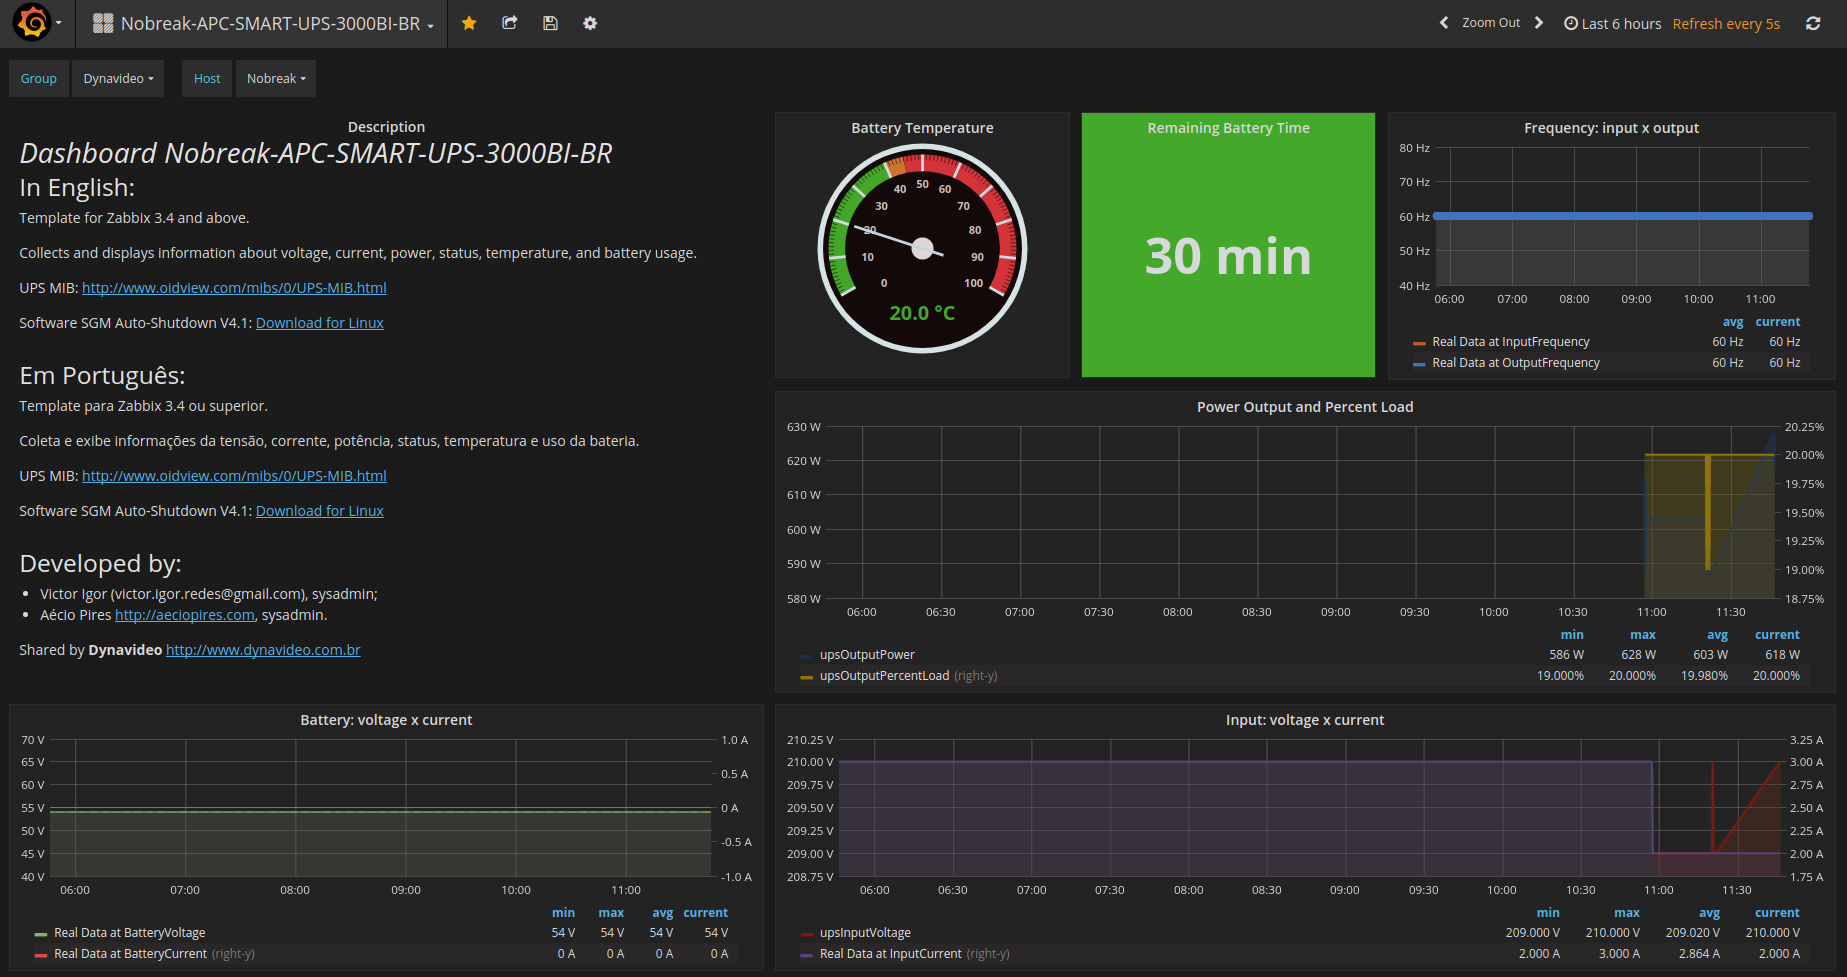The height and width of the screenshot is (977, 1847).
Task: Shift time range backward with left arrow
Action: pos(1443,23)
